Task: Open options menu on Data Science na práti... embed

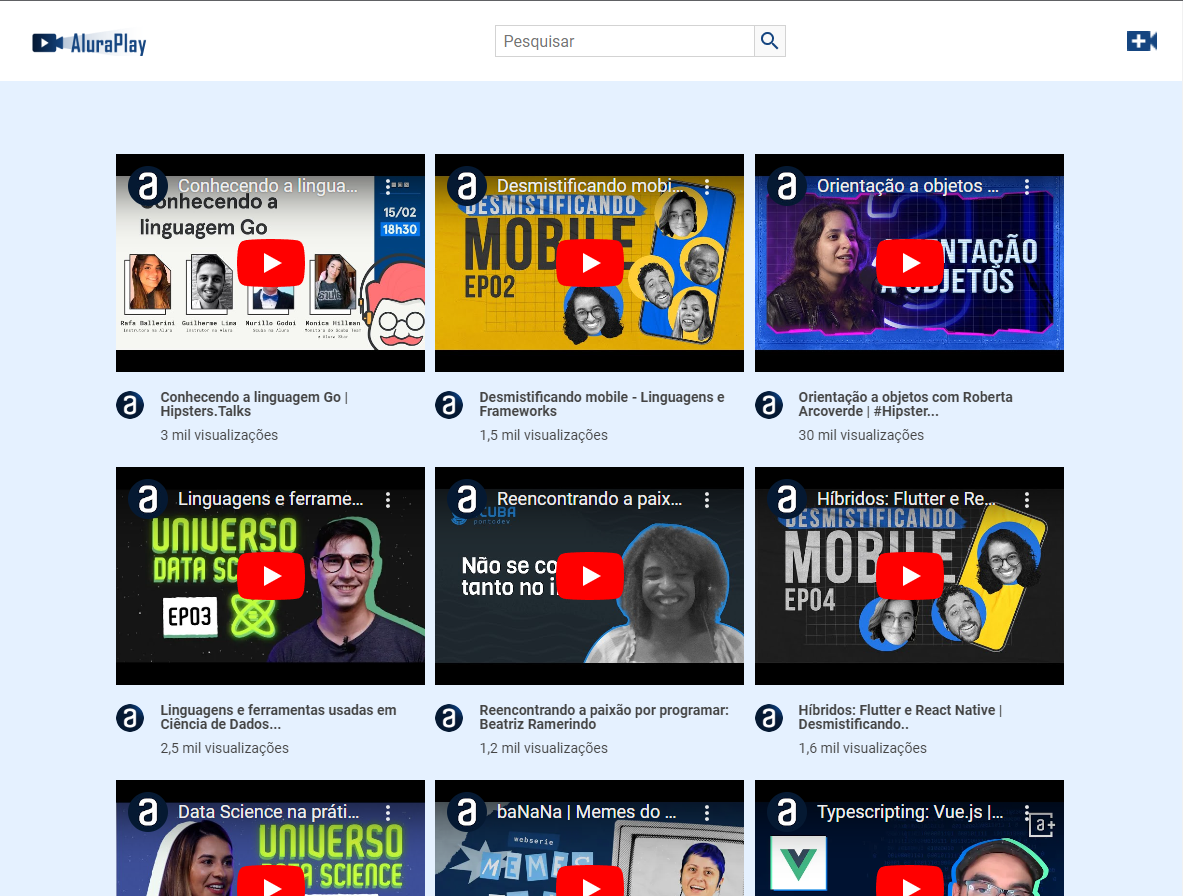Action: point(388,812)
